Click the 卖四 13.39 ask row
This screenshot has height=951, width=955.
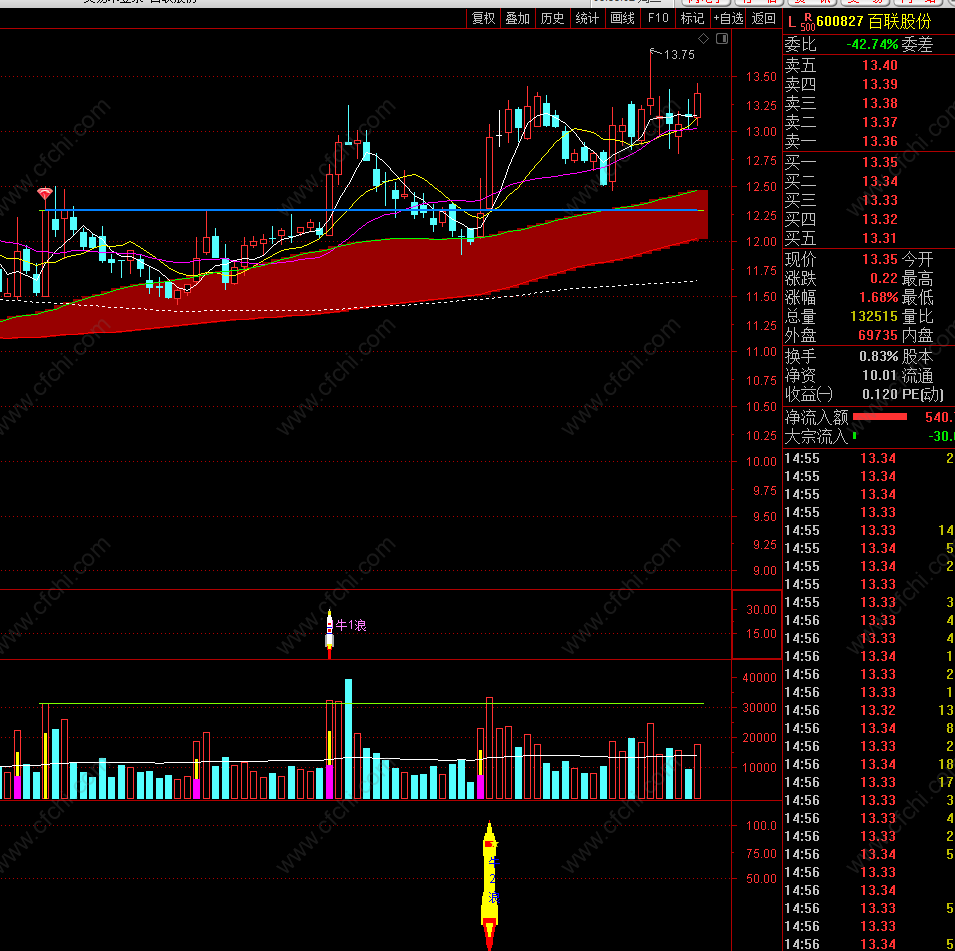pos(869,84)
